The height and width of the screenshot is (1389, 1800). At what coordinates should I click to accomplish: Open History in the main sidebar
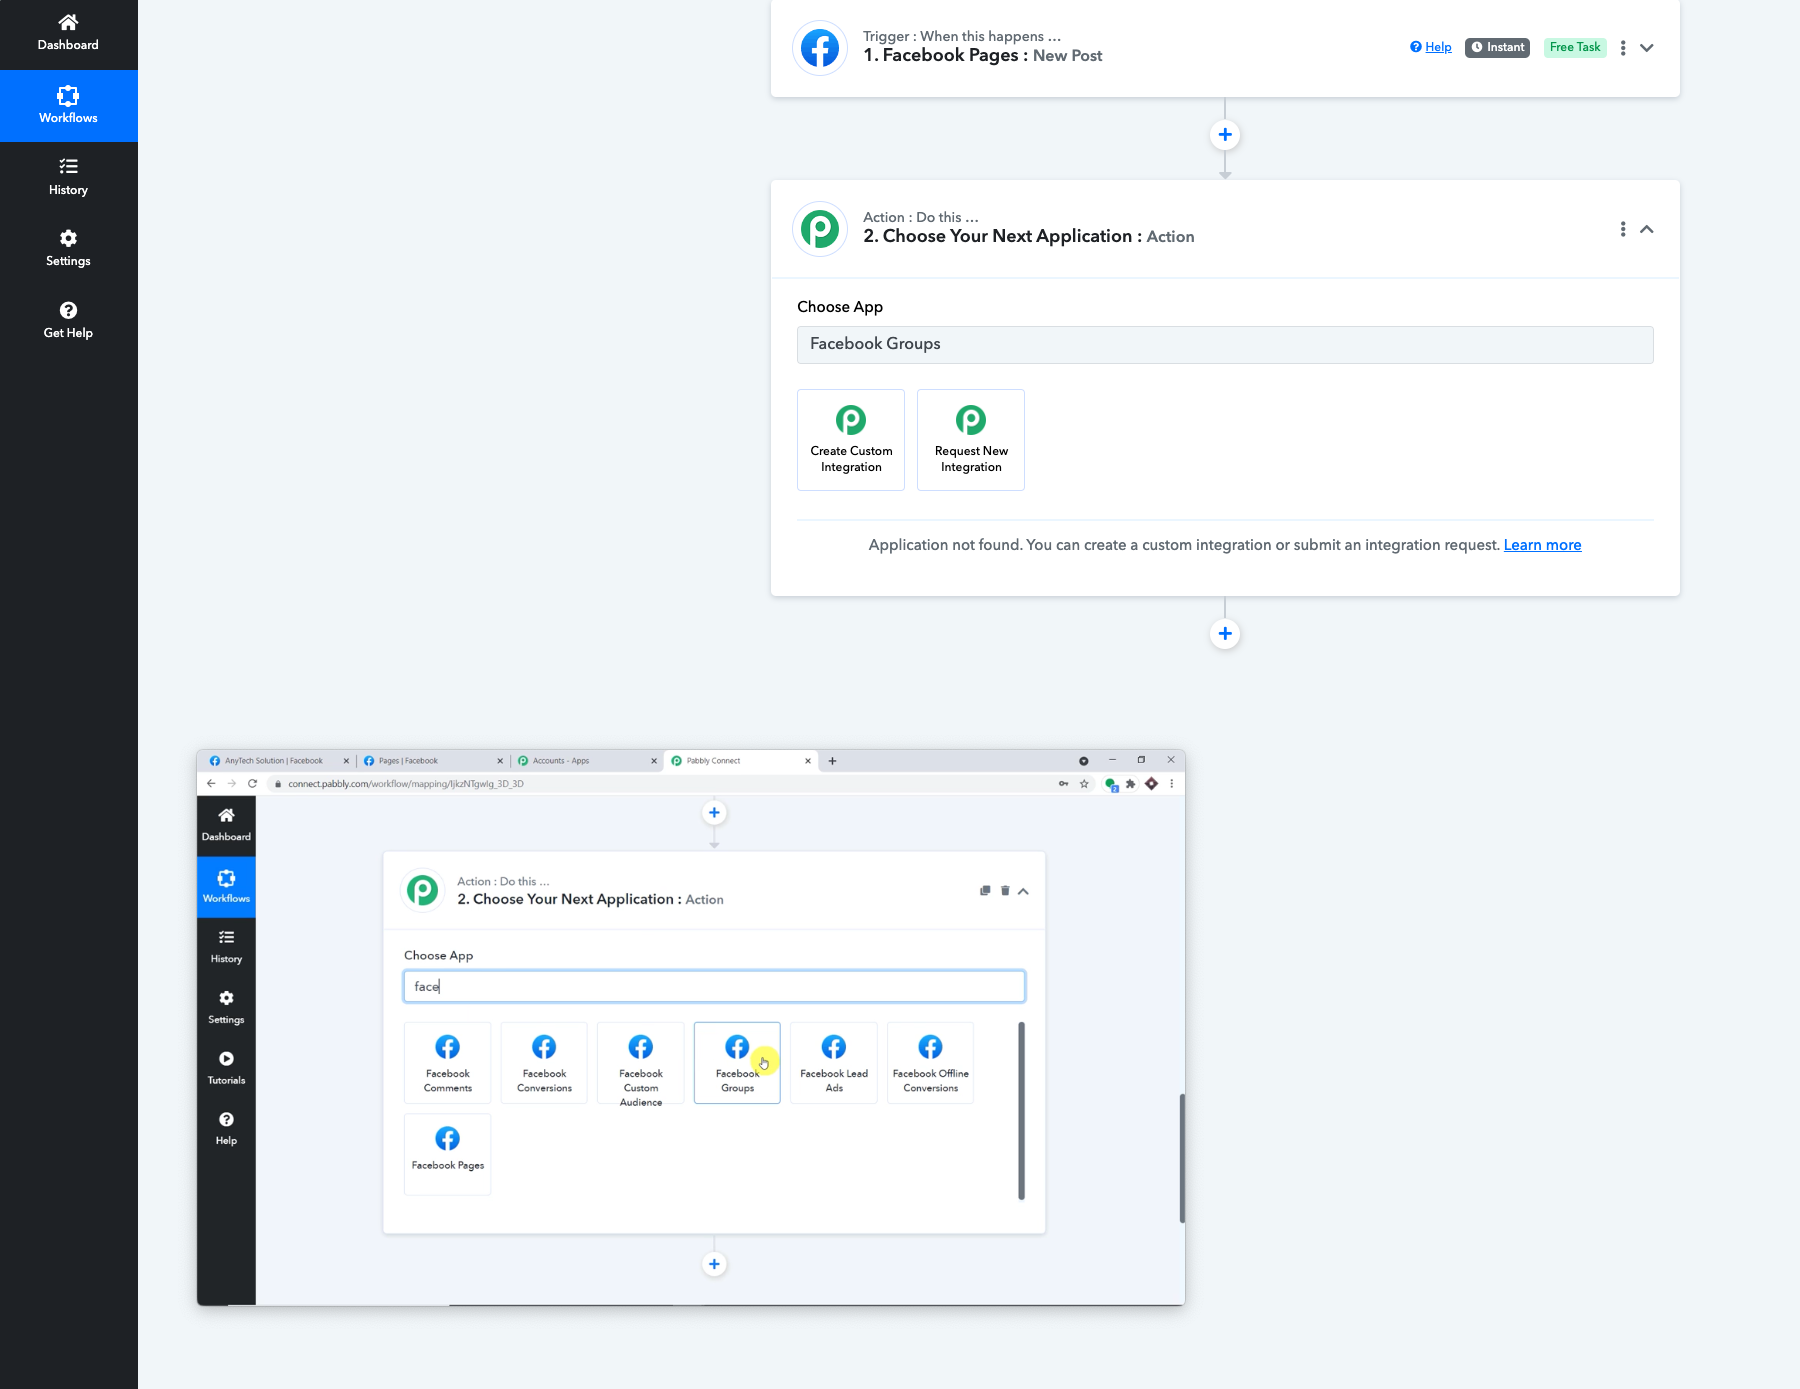pyautogui.click(x=68, y=177)
